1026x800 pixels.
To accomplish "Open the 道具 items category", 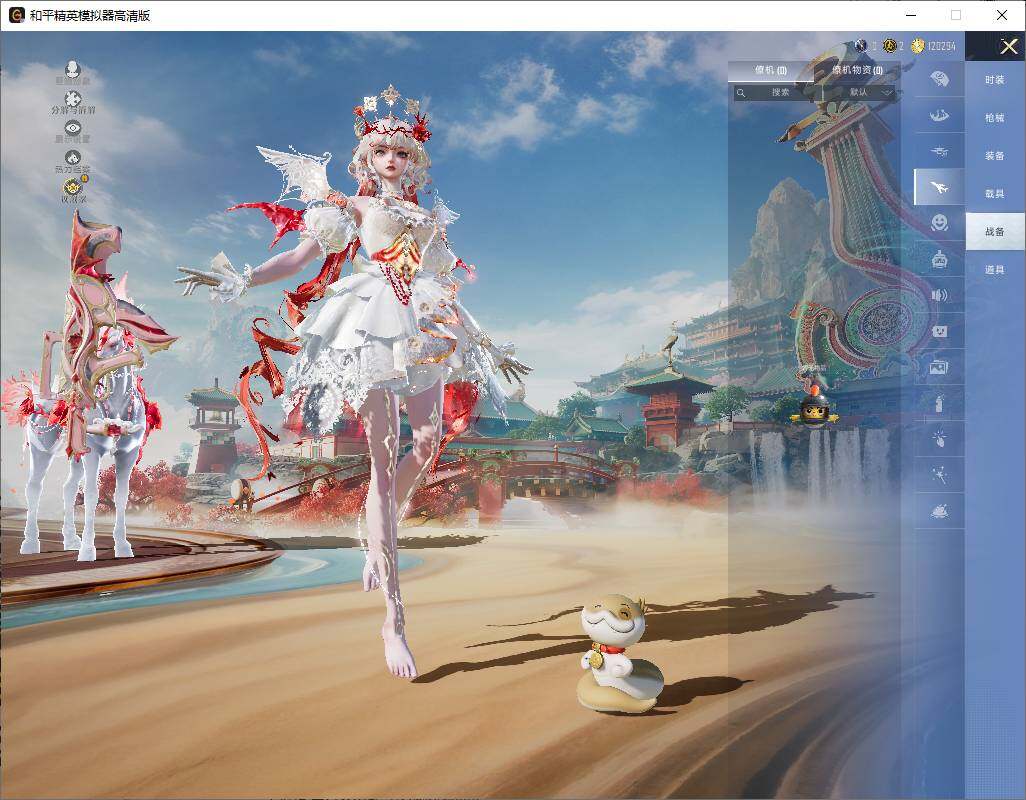I will click(x=995, y=270).
